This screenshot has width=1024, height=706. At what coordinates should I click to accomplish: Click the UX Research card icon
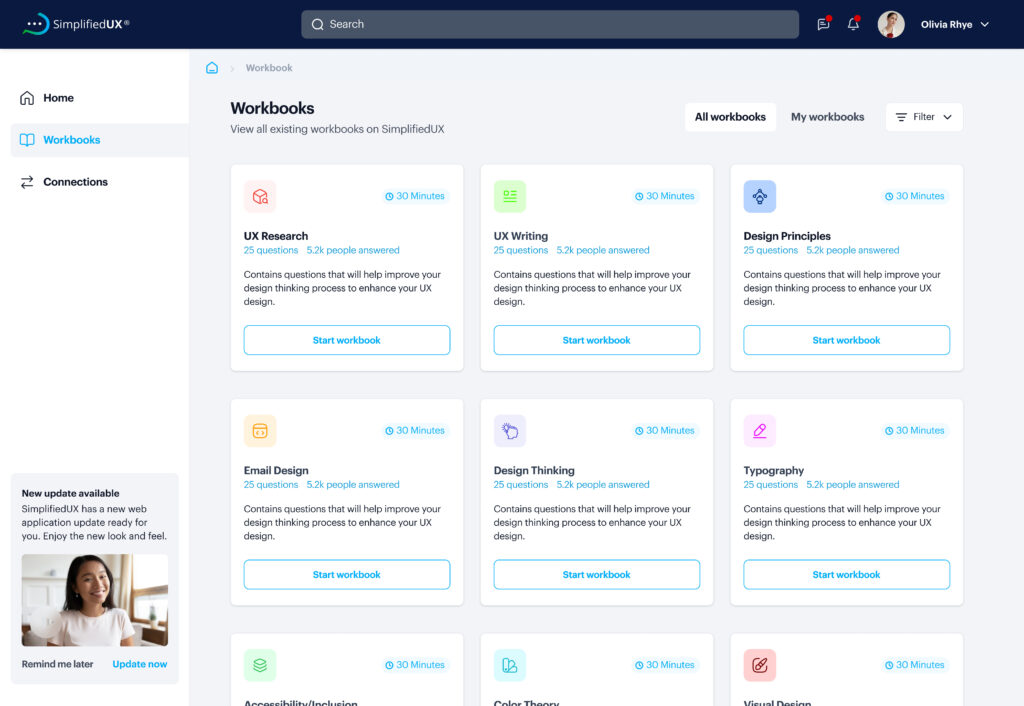click(x=260, y=196)
